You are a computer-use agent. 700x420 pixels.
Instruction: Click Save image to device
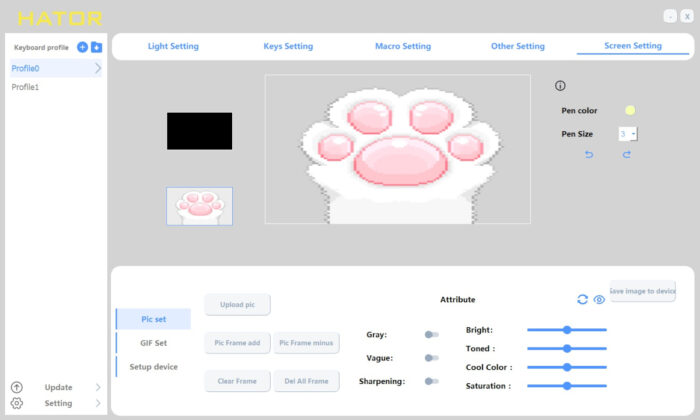(642, 291)
